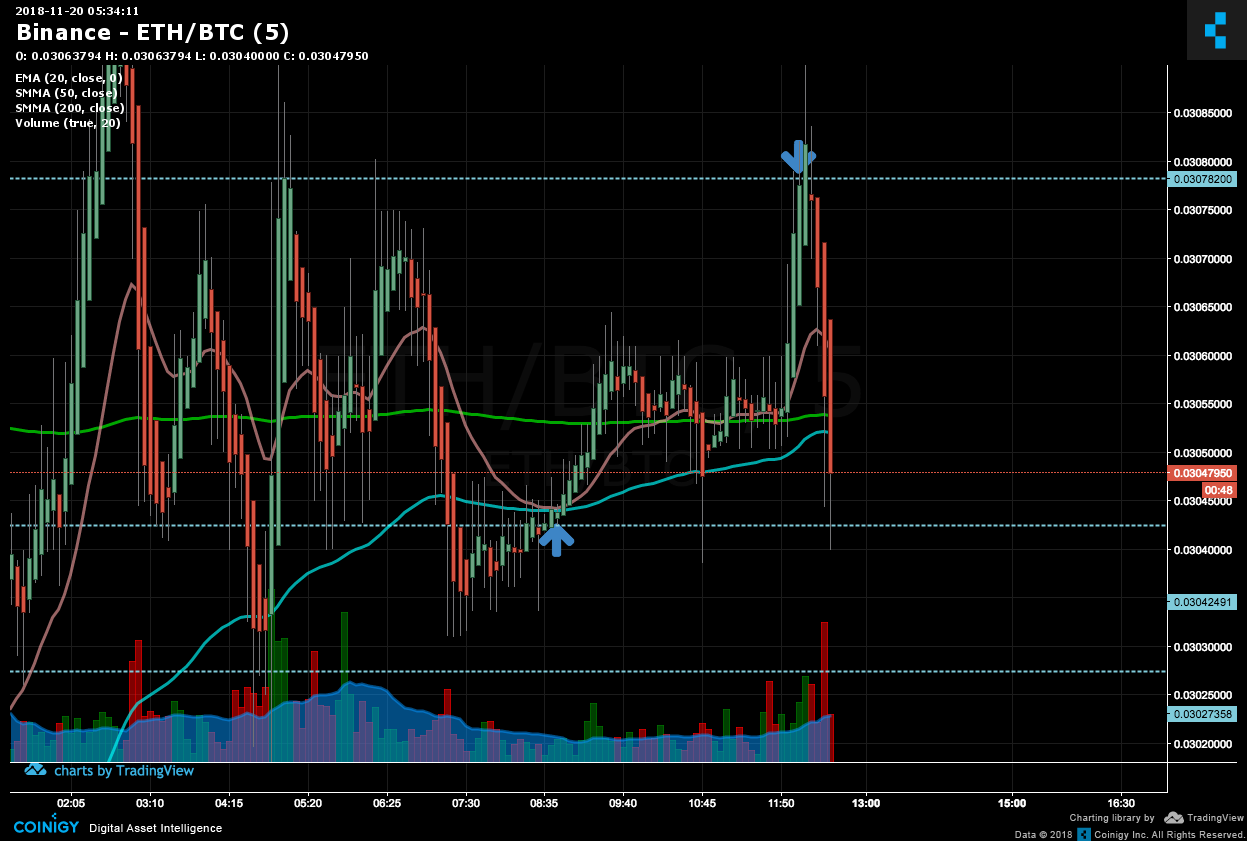Click the 'Data © 2018' copyright notice
This screenshot has width=1247, height=841.
1043,834
